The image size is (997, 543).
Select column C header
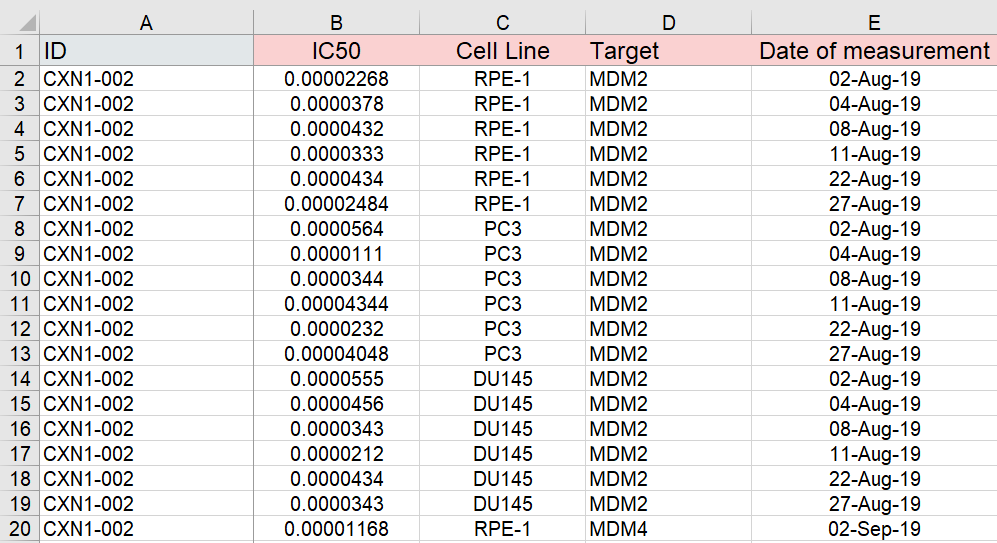click(x=502, y=22)
